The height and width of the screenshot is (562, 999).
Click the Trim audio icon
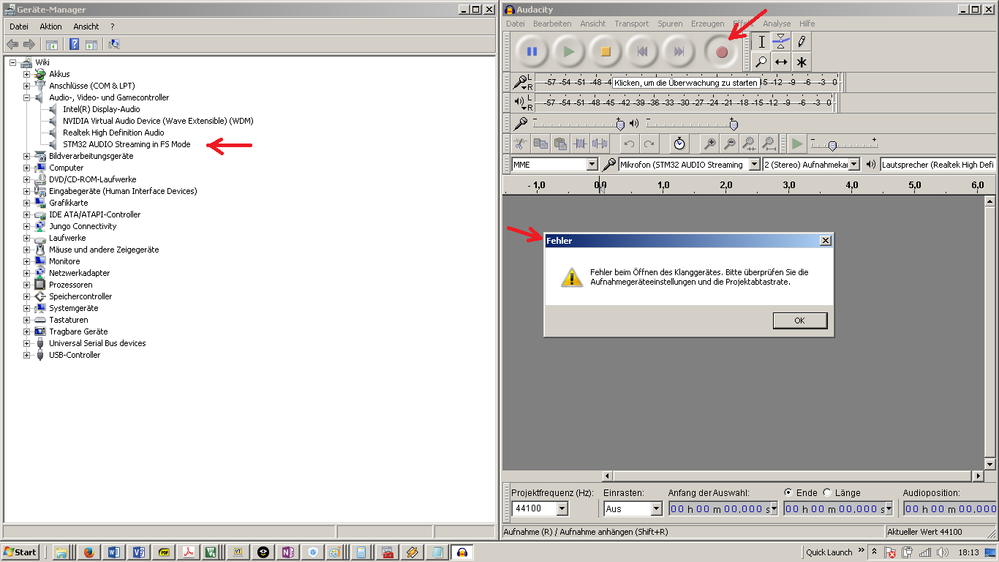[580, 144]
